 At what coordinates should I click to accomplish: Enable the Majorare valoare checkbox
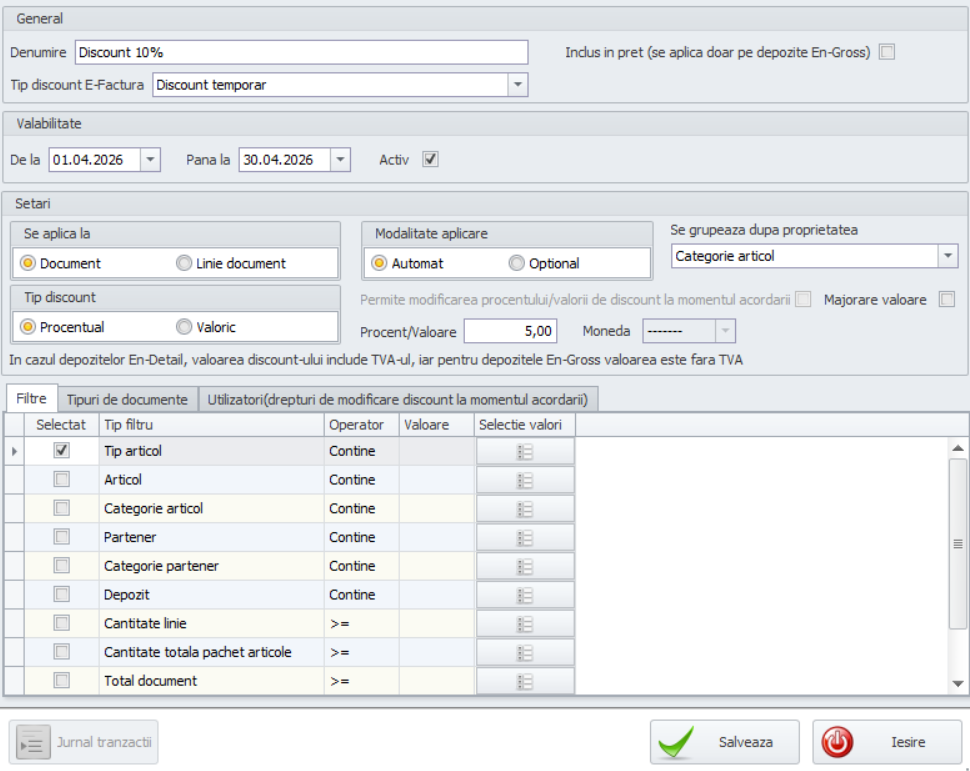coord(946,299)
